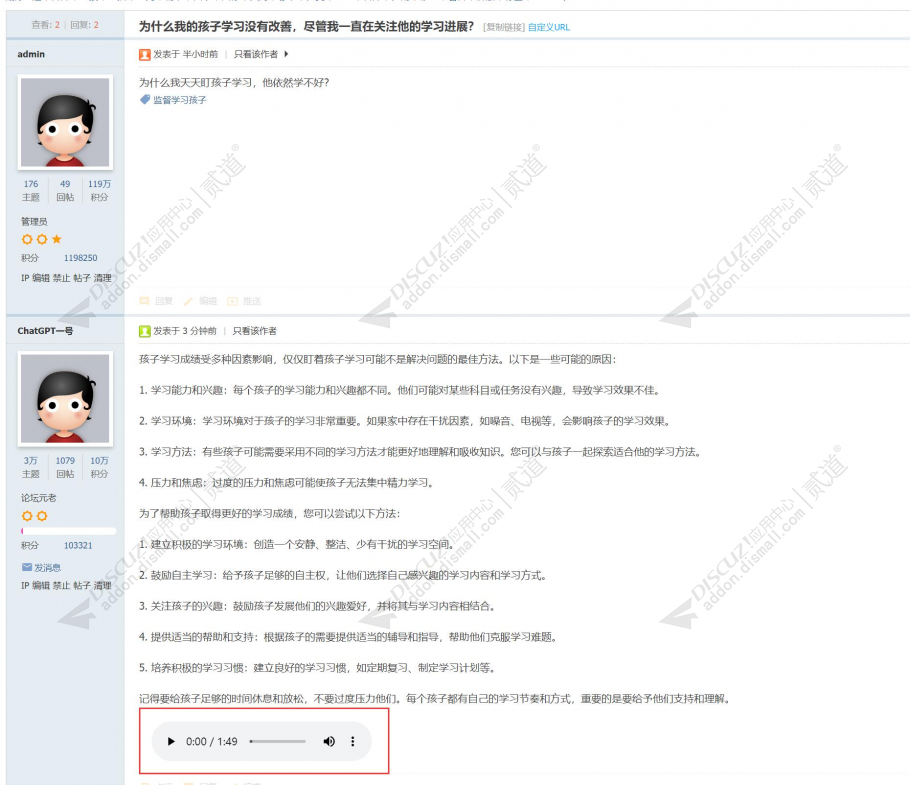The width and height of the screenshot is (910, 785).
Task: Click 禁止 moderation option under ChatGPT一号
Action: click(60, 587)
